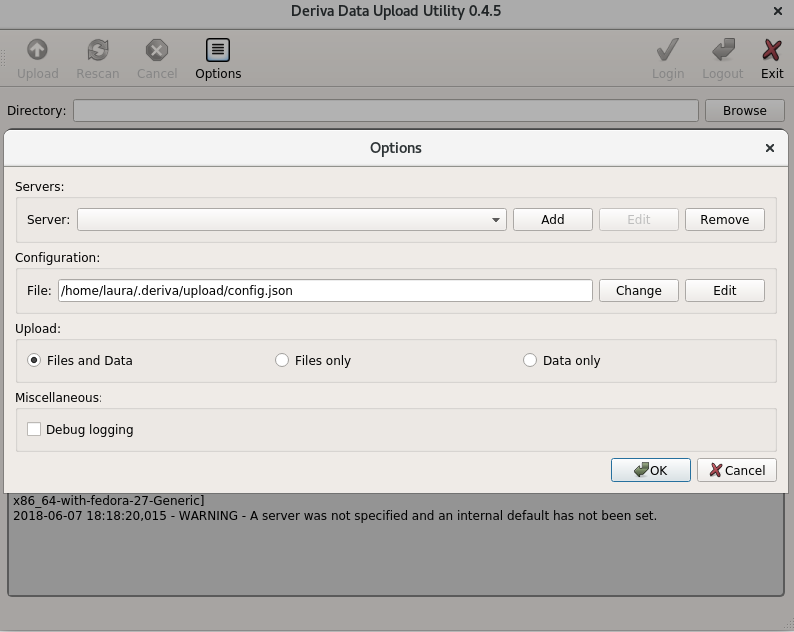This screenshot has height=632, width=794.
Task: Click the config.json file path field
Action: [325, 290]
